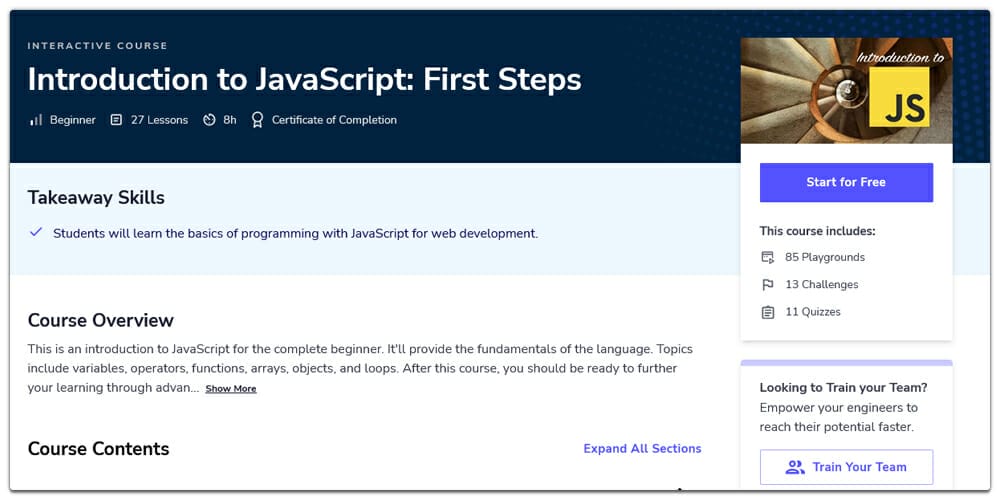
Task: Click the people icon on Train Your Team
Action: tap(795, 467)
